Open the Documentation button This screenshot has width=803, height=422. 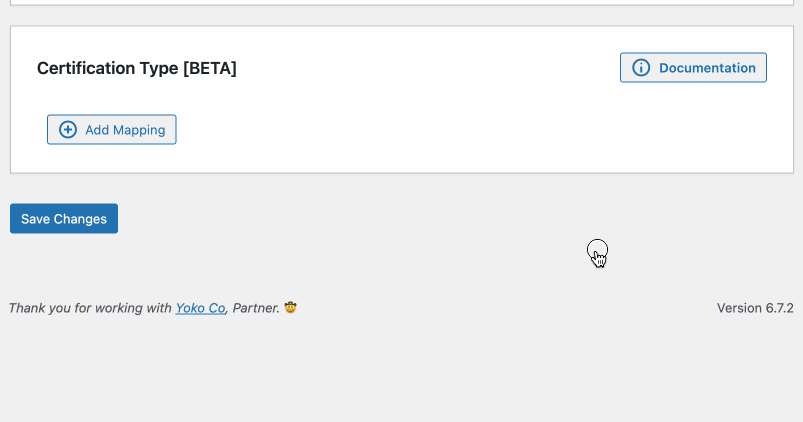(693, 68)
